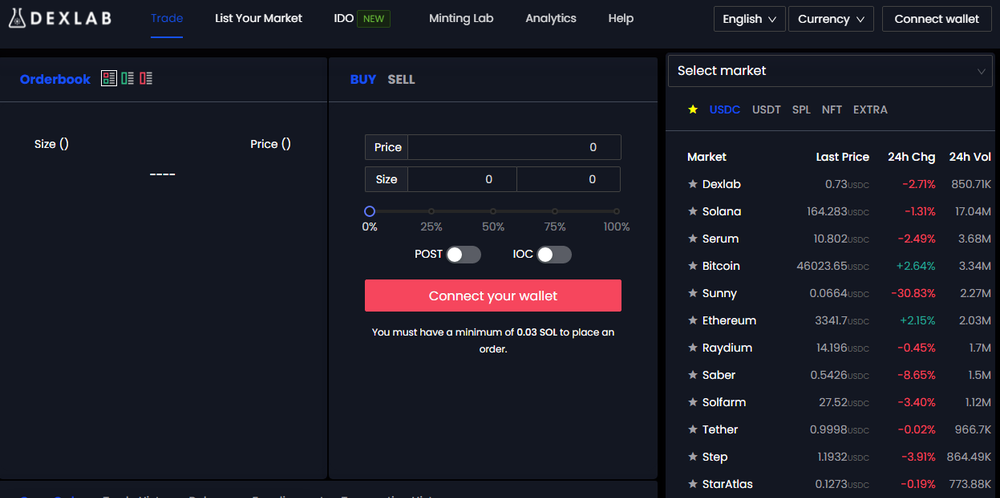The height and width of the screenshot is (498, 1000).
Task: Favorite the Solana market star
Action: (x=693, y=212)
